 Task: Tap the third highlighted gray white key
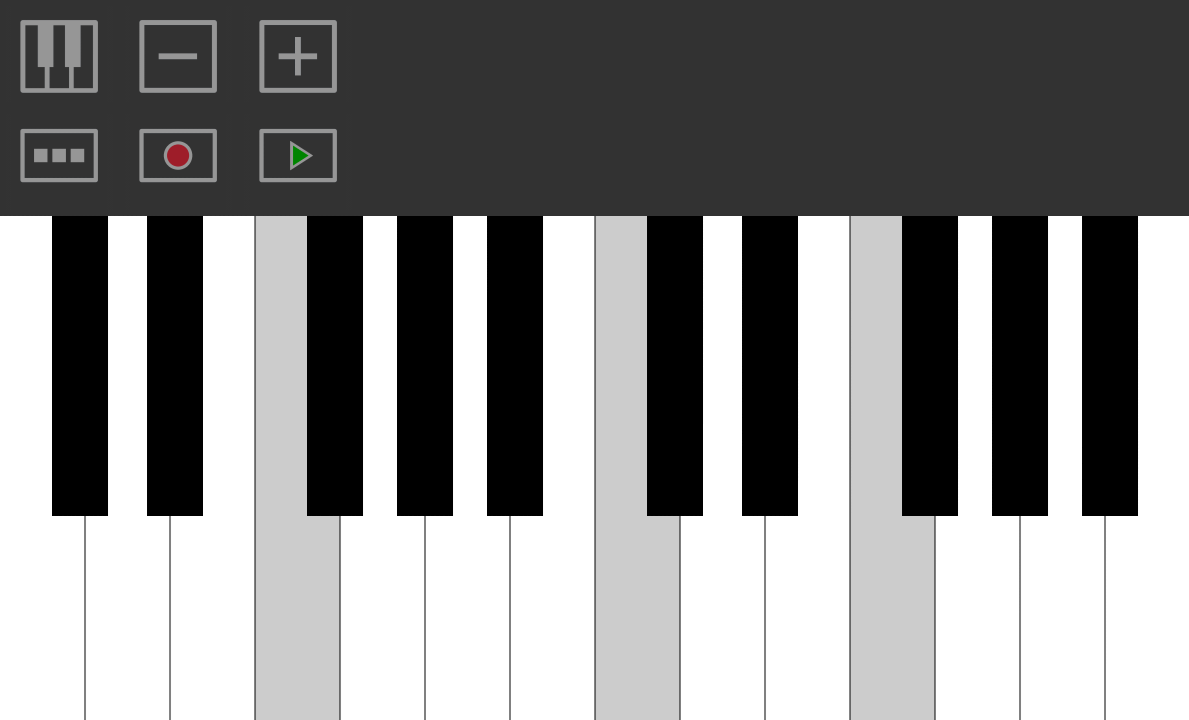892,618
